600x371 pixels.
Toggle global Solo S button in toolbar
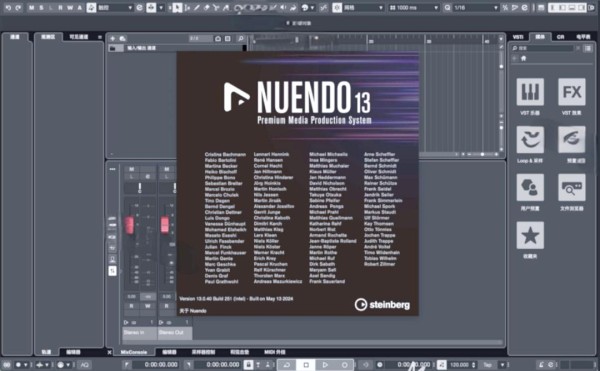click(x=41, y=8)
